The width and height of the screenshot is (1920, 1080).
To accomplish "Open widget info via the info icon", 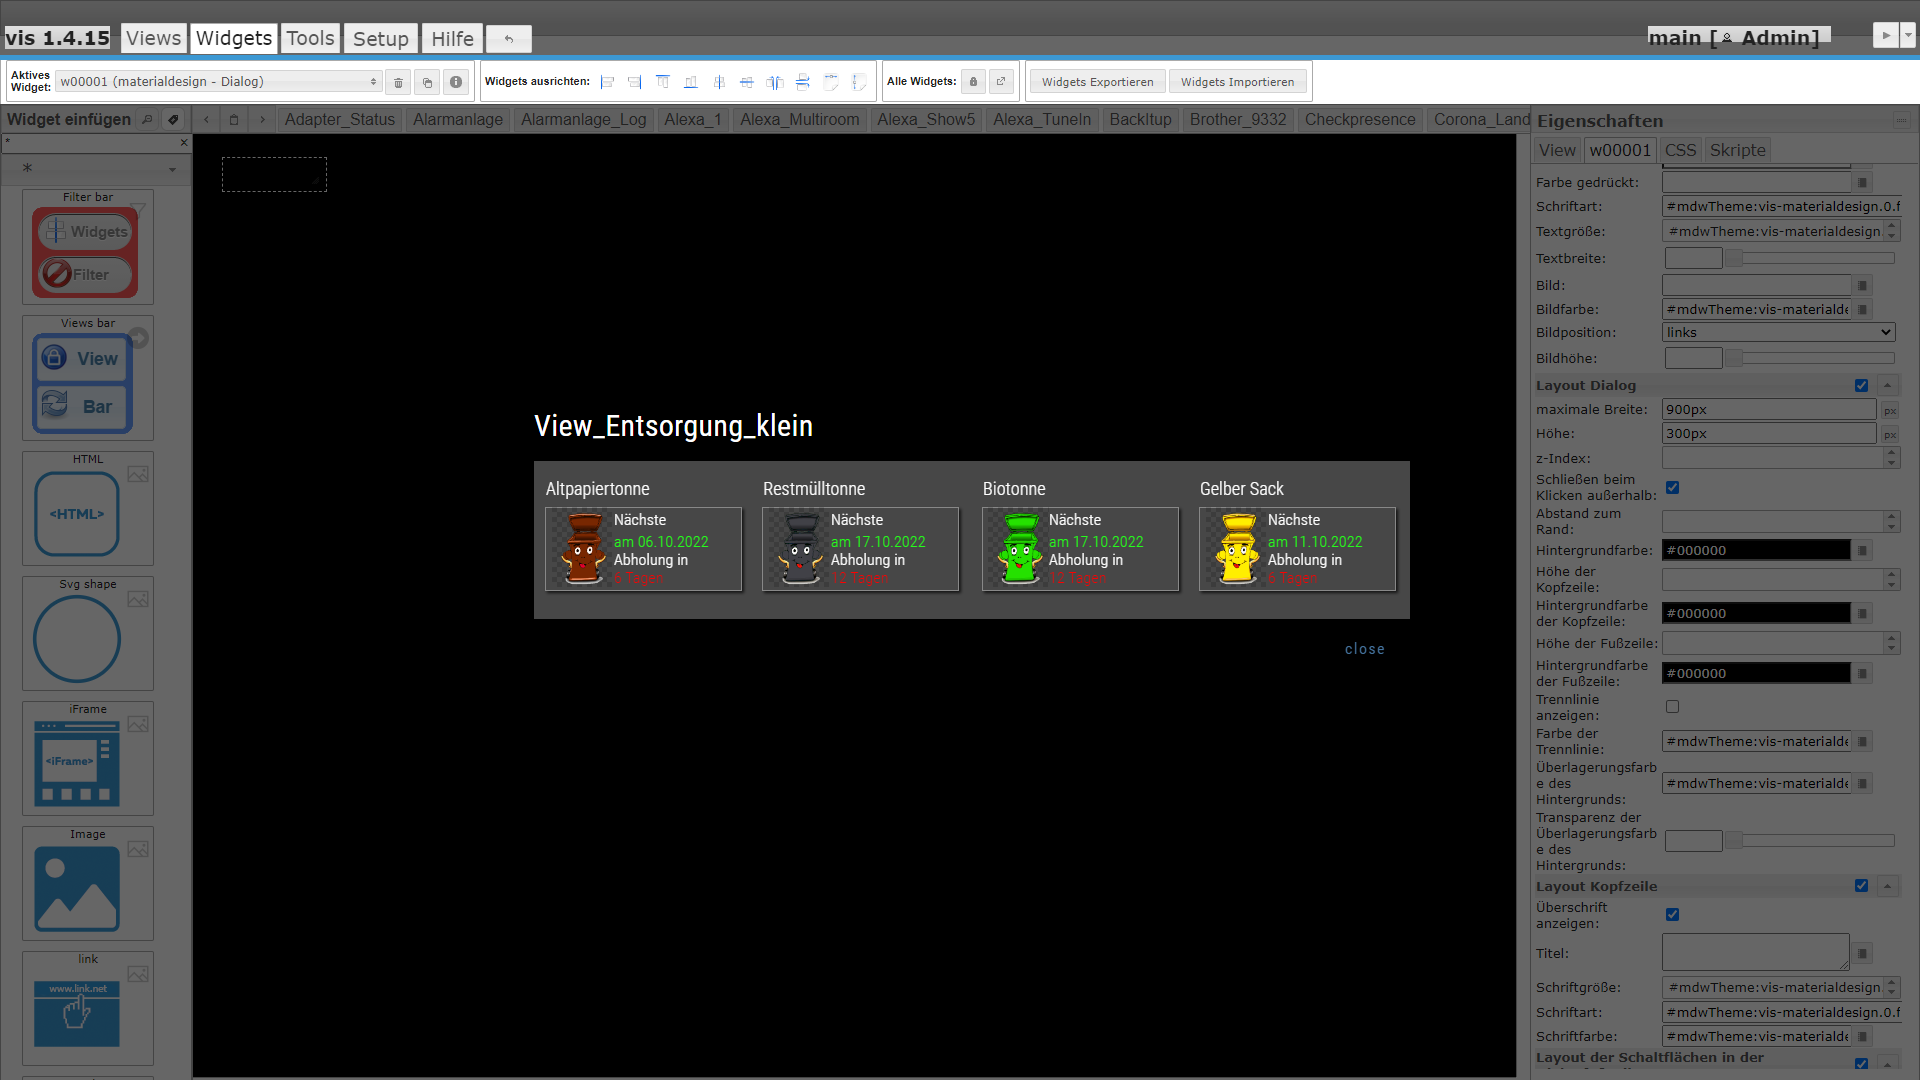I will point(456,82).
